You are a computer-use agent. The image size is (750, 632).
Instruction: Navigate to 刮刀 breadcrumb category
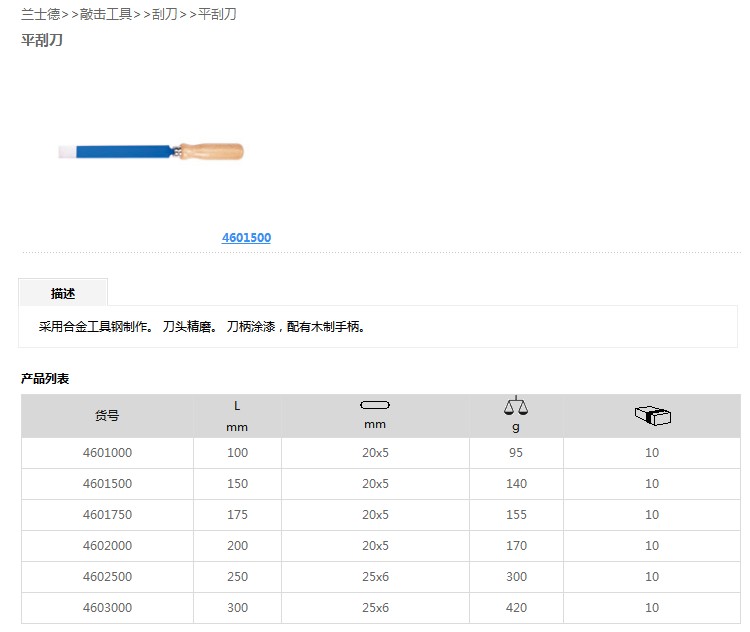click(164, 15)
